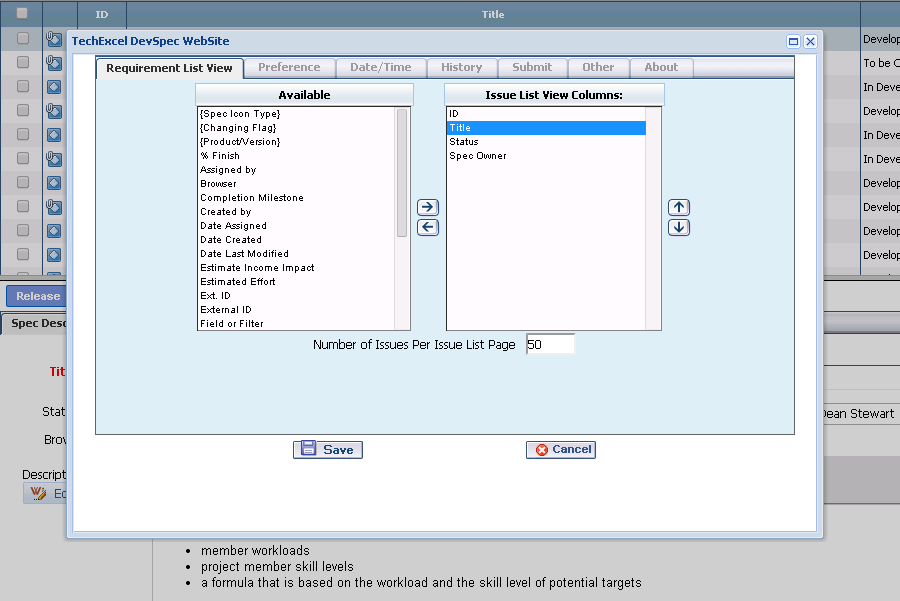Screen dimensions: 900x601
Task: Move selected column down with arrow
Action: (x=679, y=227)
